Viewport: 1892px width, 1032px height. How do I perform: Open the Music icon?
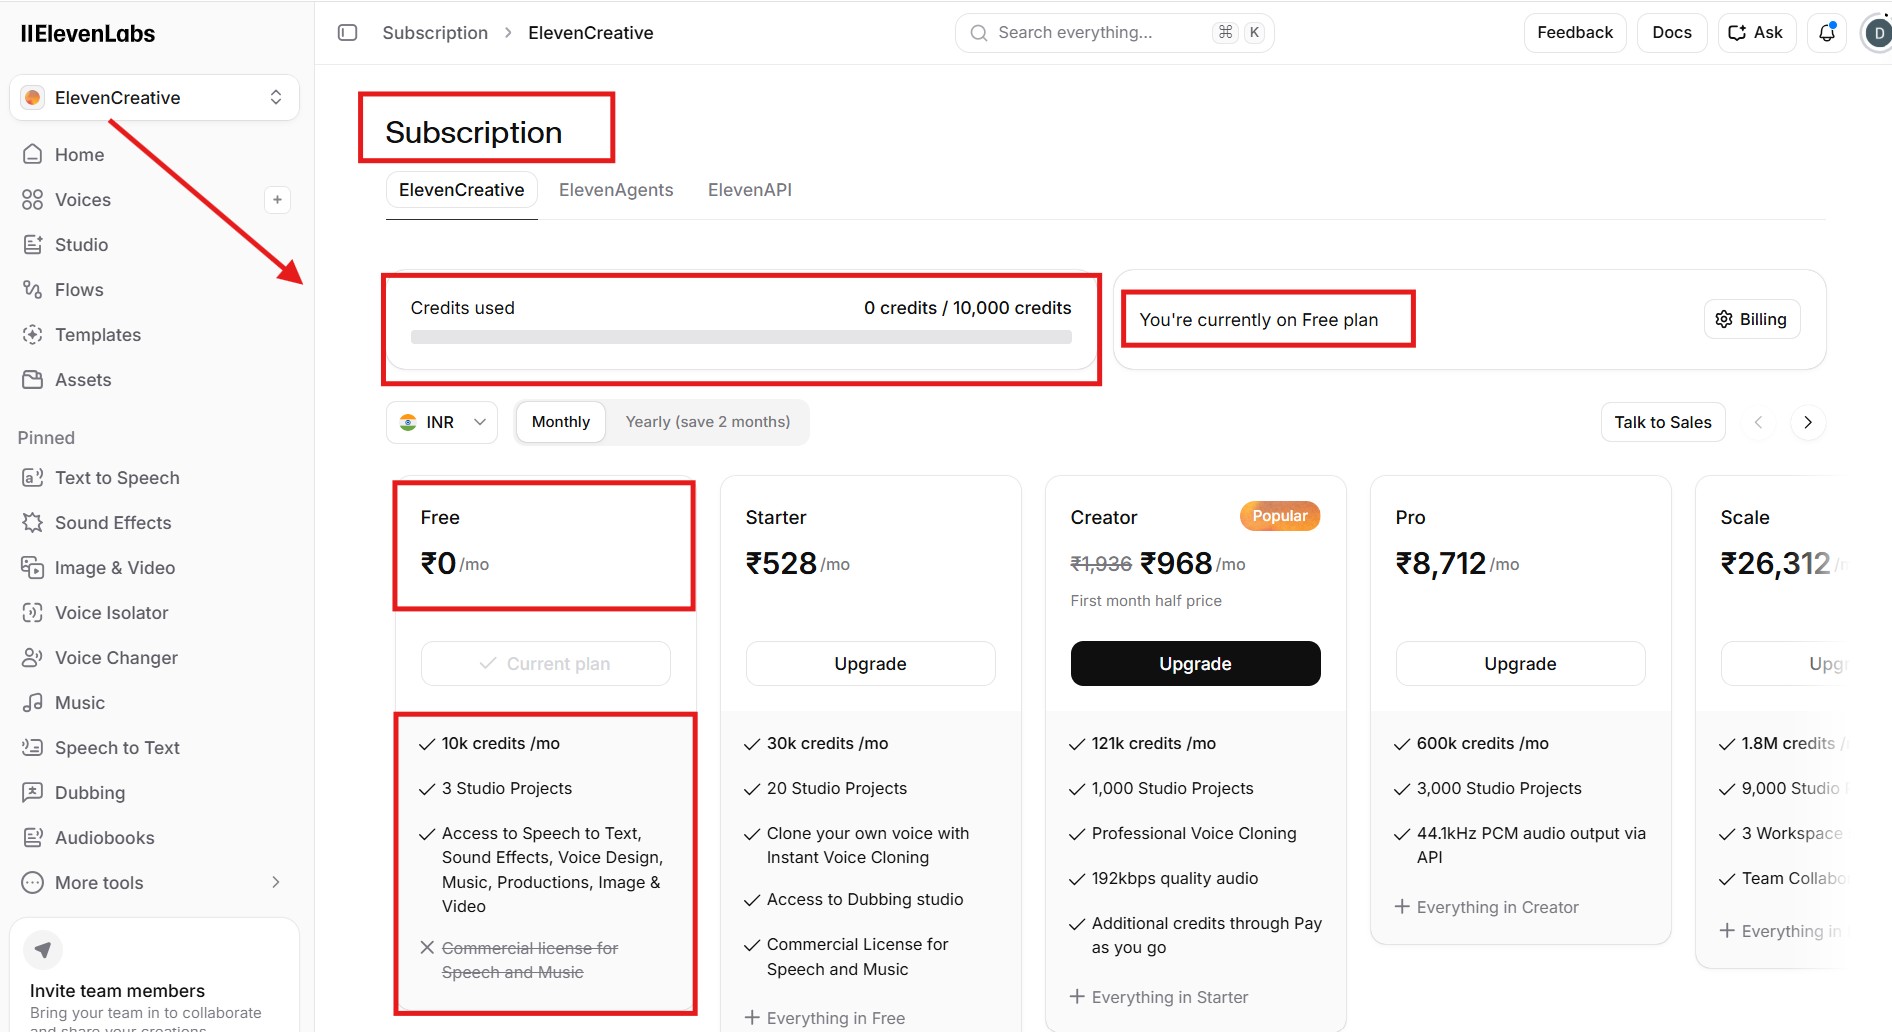(x=33, y=702)
